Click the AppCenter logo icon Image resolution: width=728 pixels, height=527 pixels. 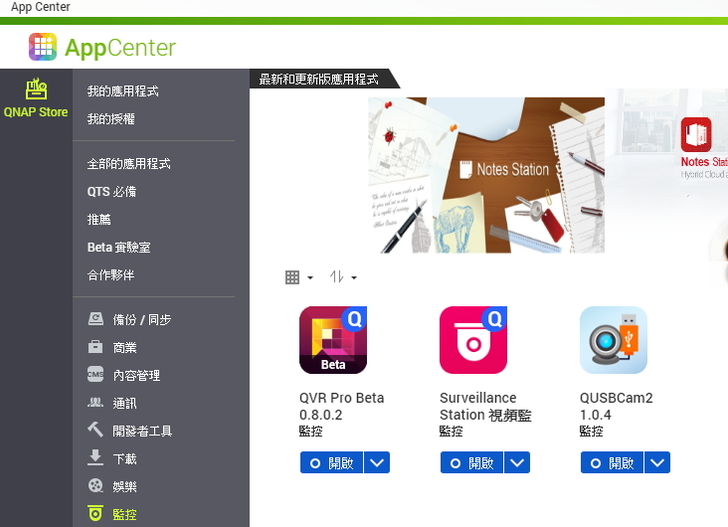pyautogui.click(x=43, y=47)
